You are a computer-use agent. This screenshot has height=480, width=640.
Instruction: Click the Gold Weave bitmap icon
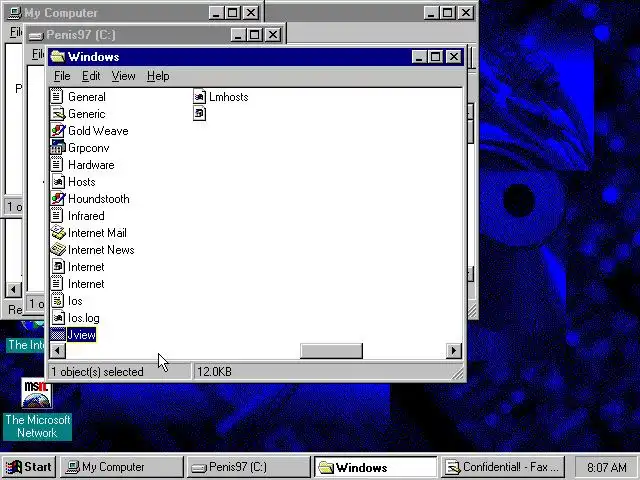tap(57, 131)
